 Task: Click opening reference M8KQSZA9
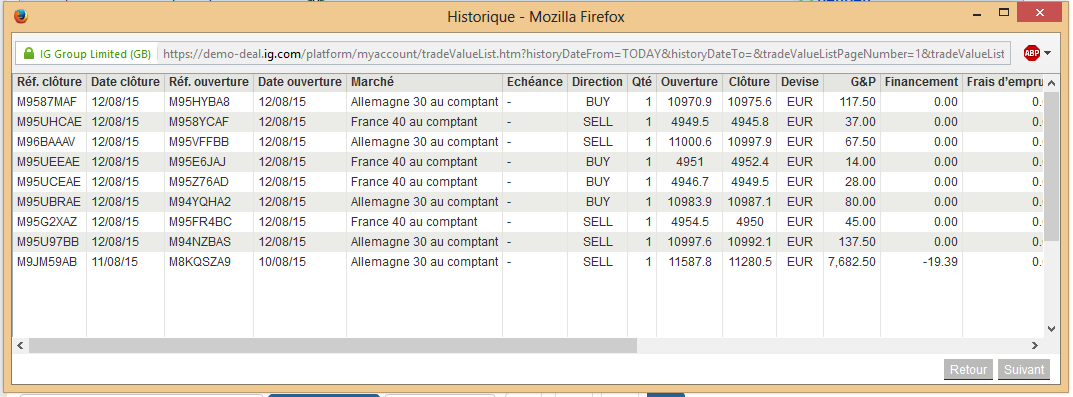point(200,261)
